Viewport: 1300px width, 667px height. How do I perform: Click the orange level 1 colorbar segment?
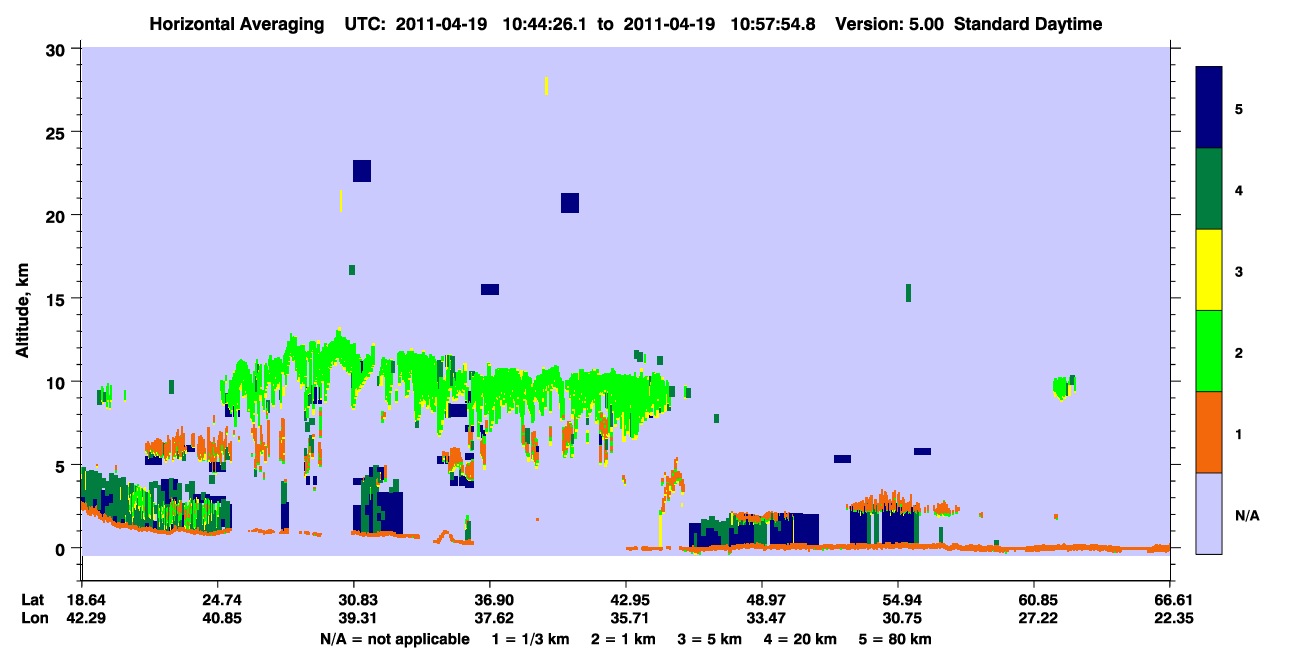click(1209, 432)
